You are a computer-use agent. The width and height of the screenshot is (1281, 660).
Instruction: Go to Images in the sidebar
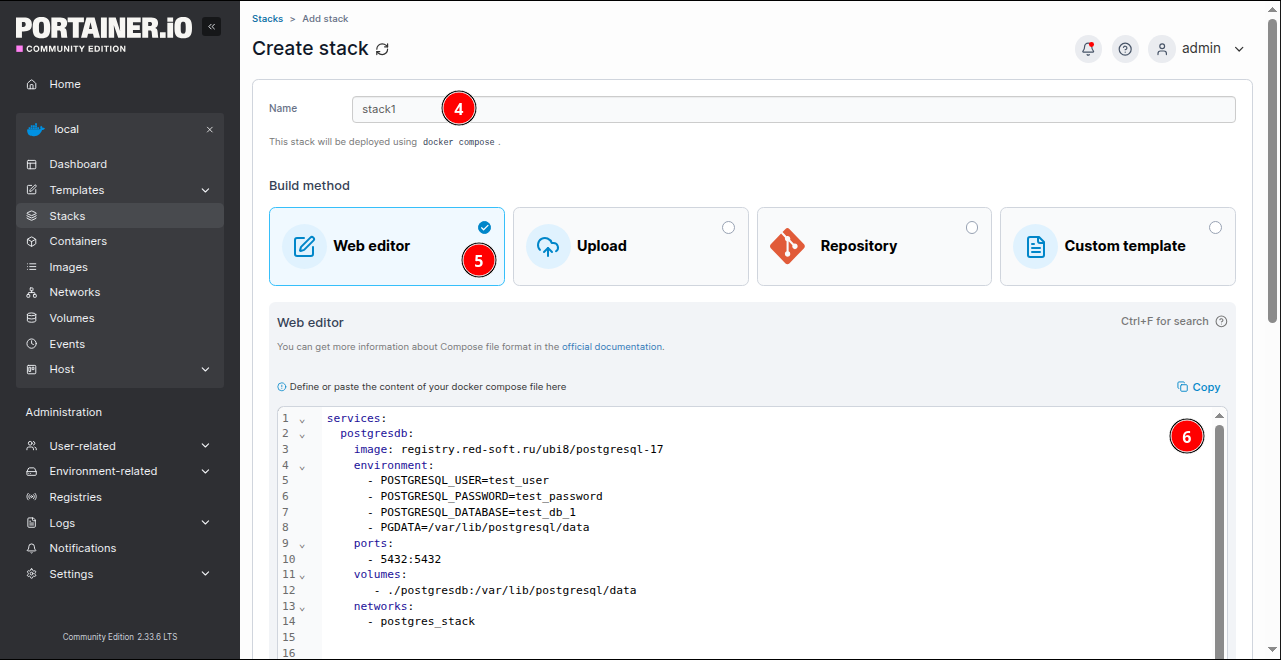coord(69,267)
